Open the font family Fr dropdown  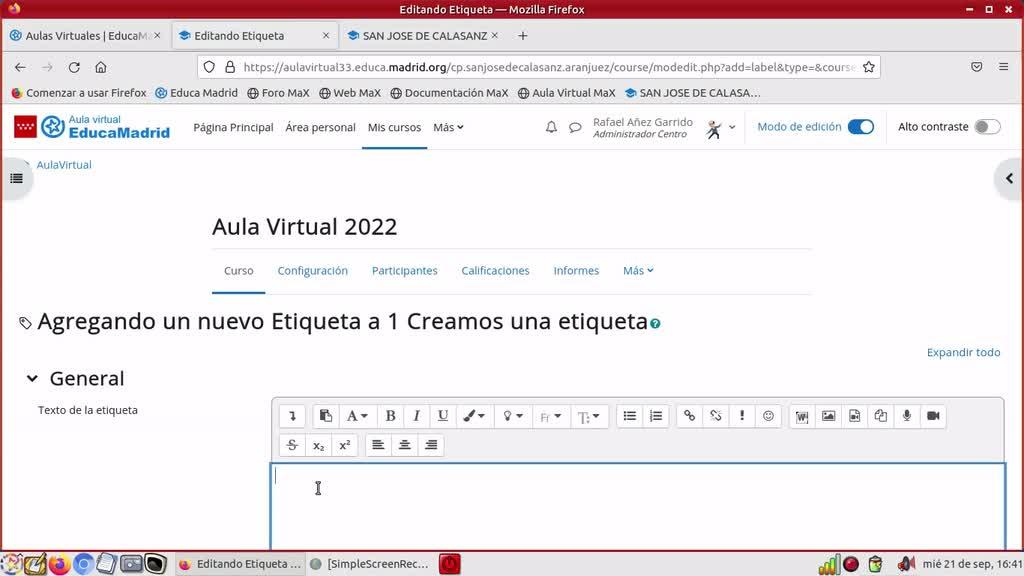pos(551,417)
